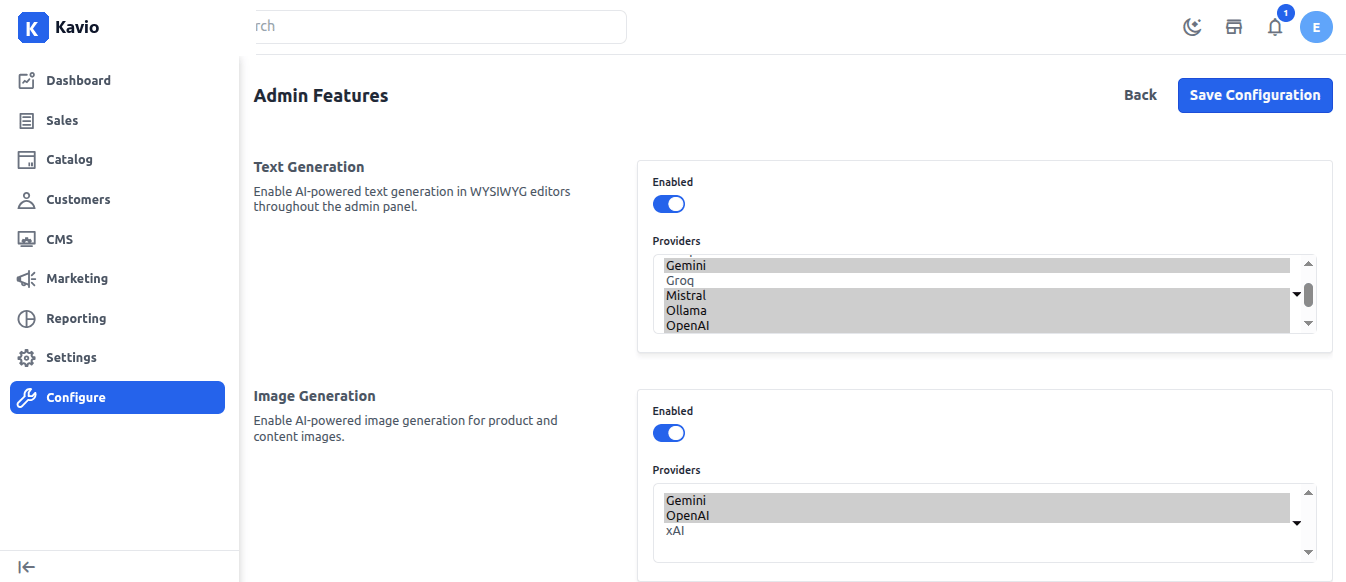Click the Back link
Viewport: 1346px width, 582px height.
tap(1140, 95)
